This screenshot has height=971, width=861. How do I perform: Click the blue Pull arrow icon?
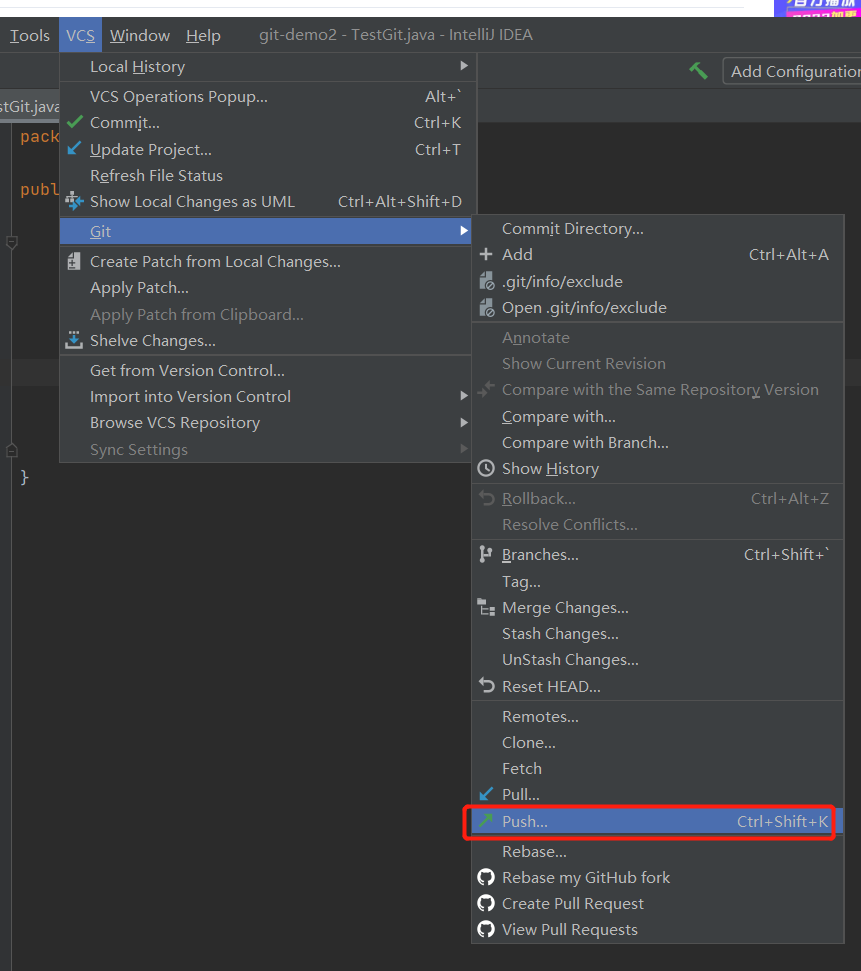486,793
